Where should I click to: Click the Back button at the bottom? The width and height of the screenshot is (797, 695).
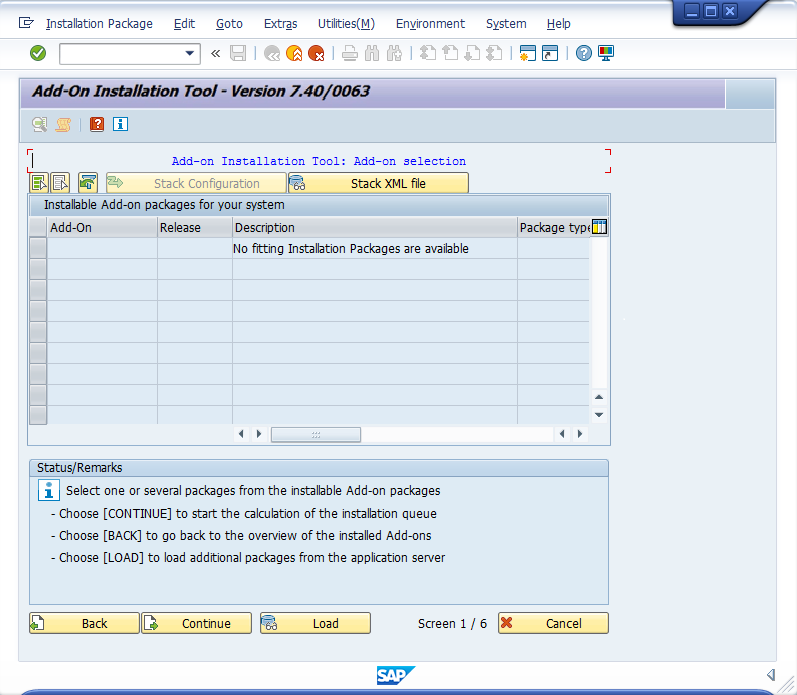coord(84,623)
